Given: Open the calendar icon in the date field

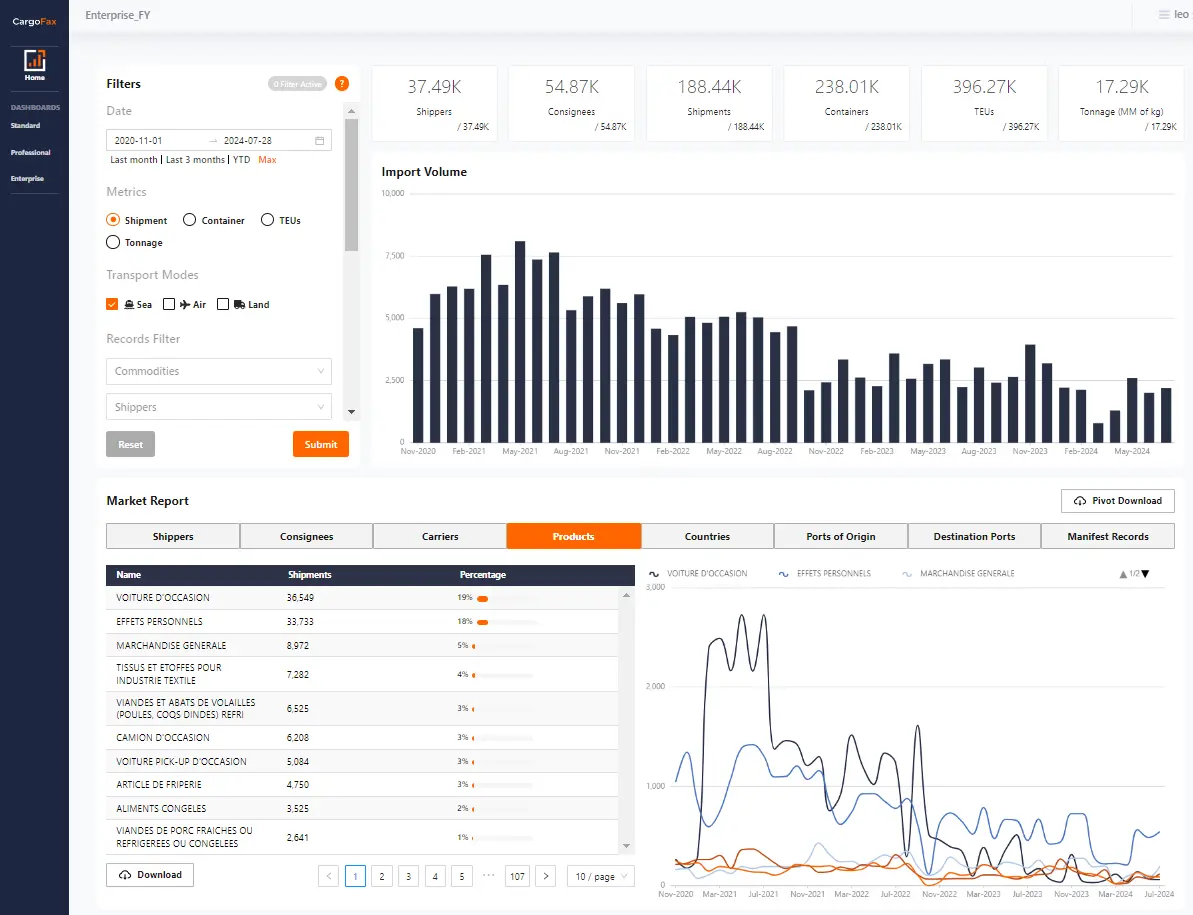Looking at the screenshot, I should click(321, 139).
